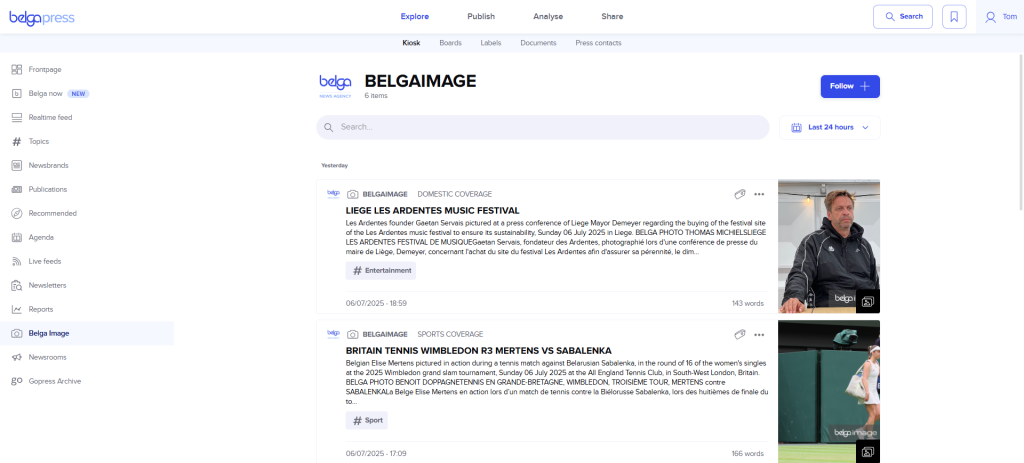The width and height of the screenshot is (1024, 463).
Task: Open Publications in sidebar
Action: coord(48,189)
